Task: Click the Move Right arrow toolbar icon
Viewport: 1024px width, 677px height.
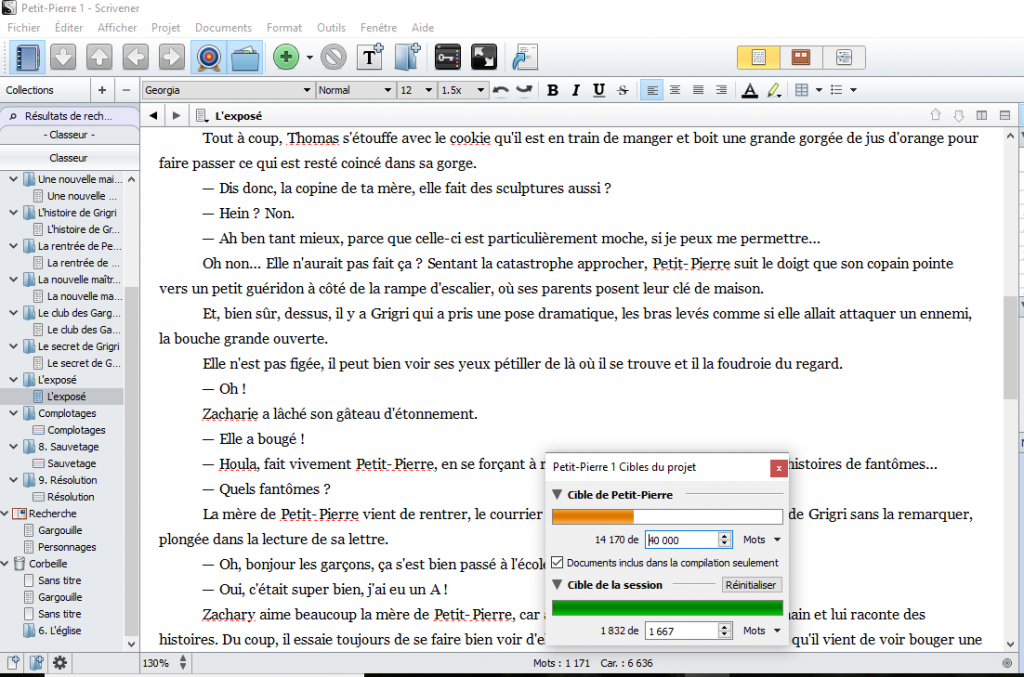Action: point(172,57)
